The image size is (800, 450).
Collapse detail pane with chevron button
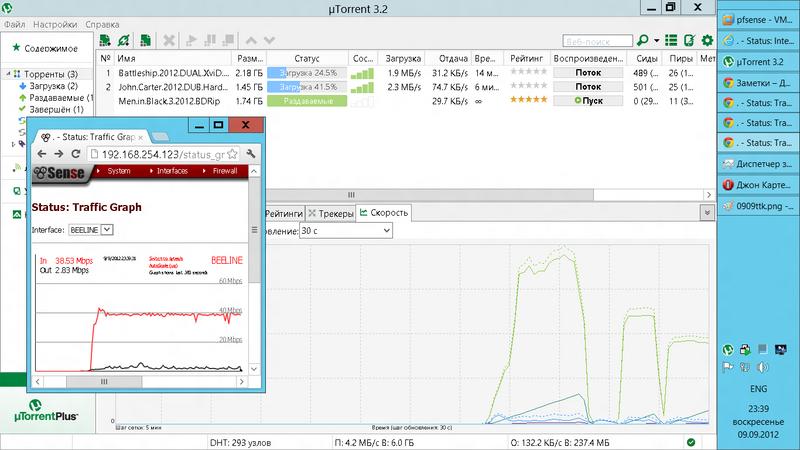point(707,212)
